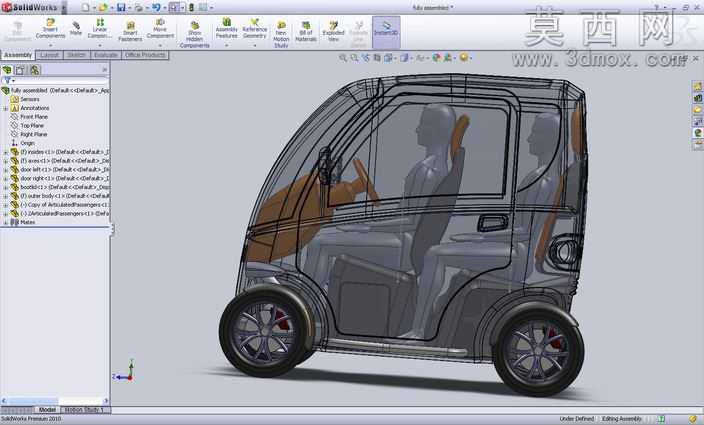704x425 pixels.
Task: Open the FeatureManager design tree tab
Action: (x=7, y=70)
